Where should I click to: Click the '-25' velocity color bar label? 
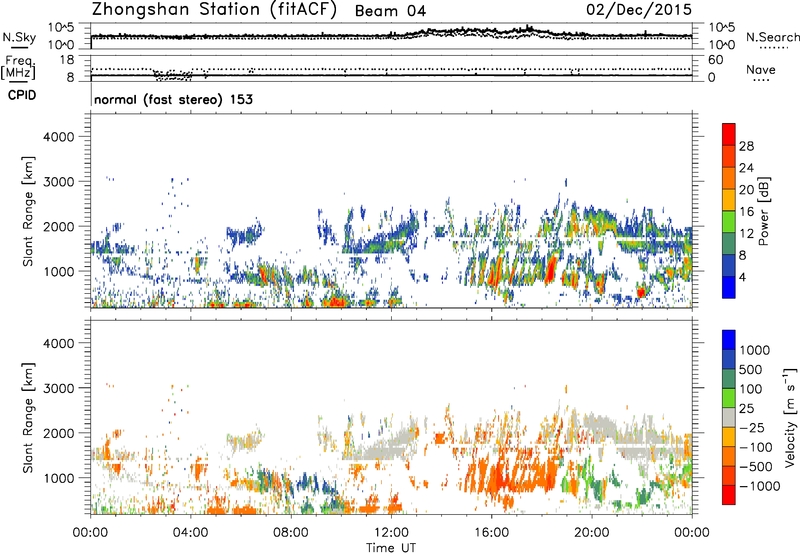(x=752, y=428)
